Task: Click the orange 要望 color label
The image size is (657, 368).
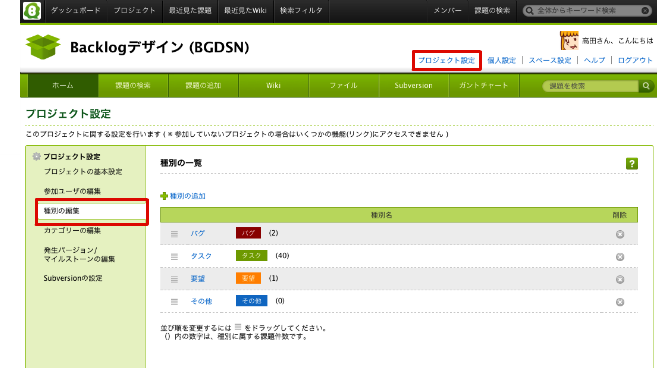Action: coord(248,278)
